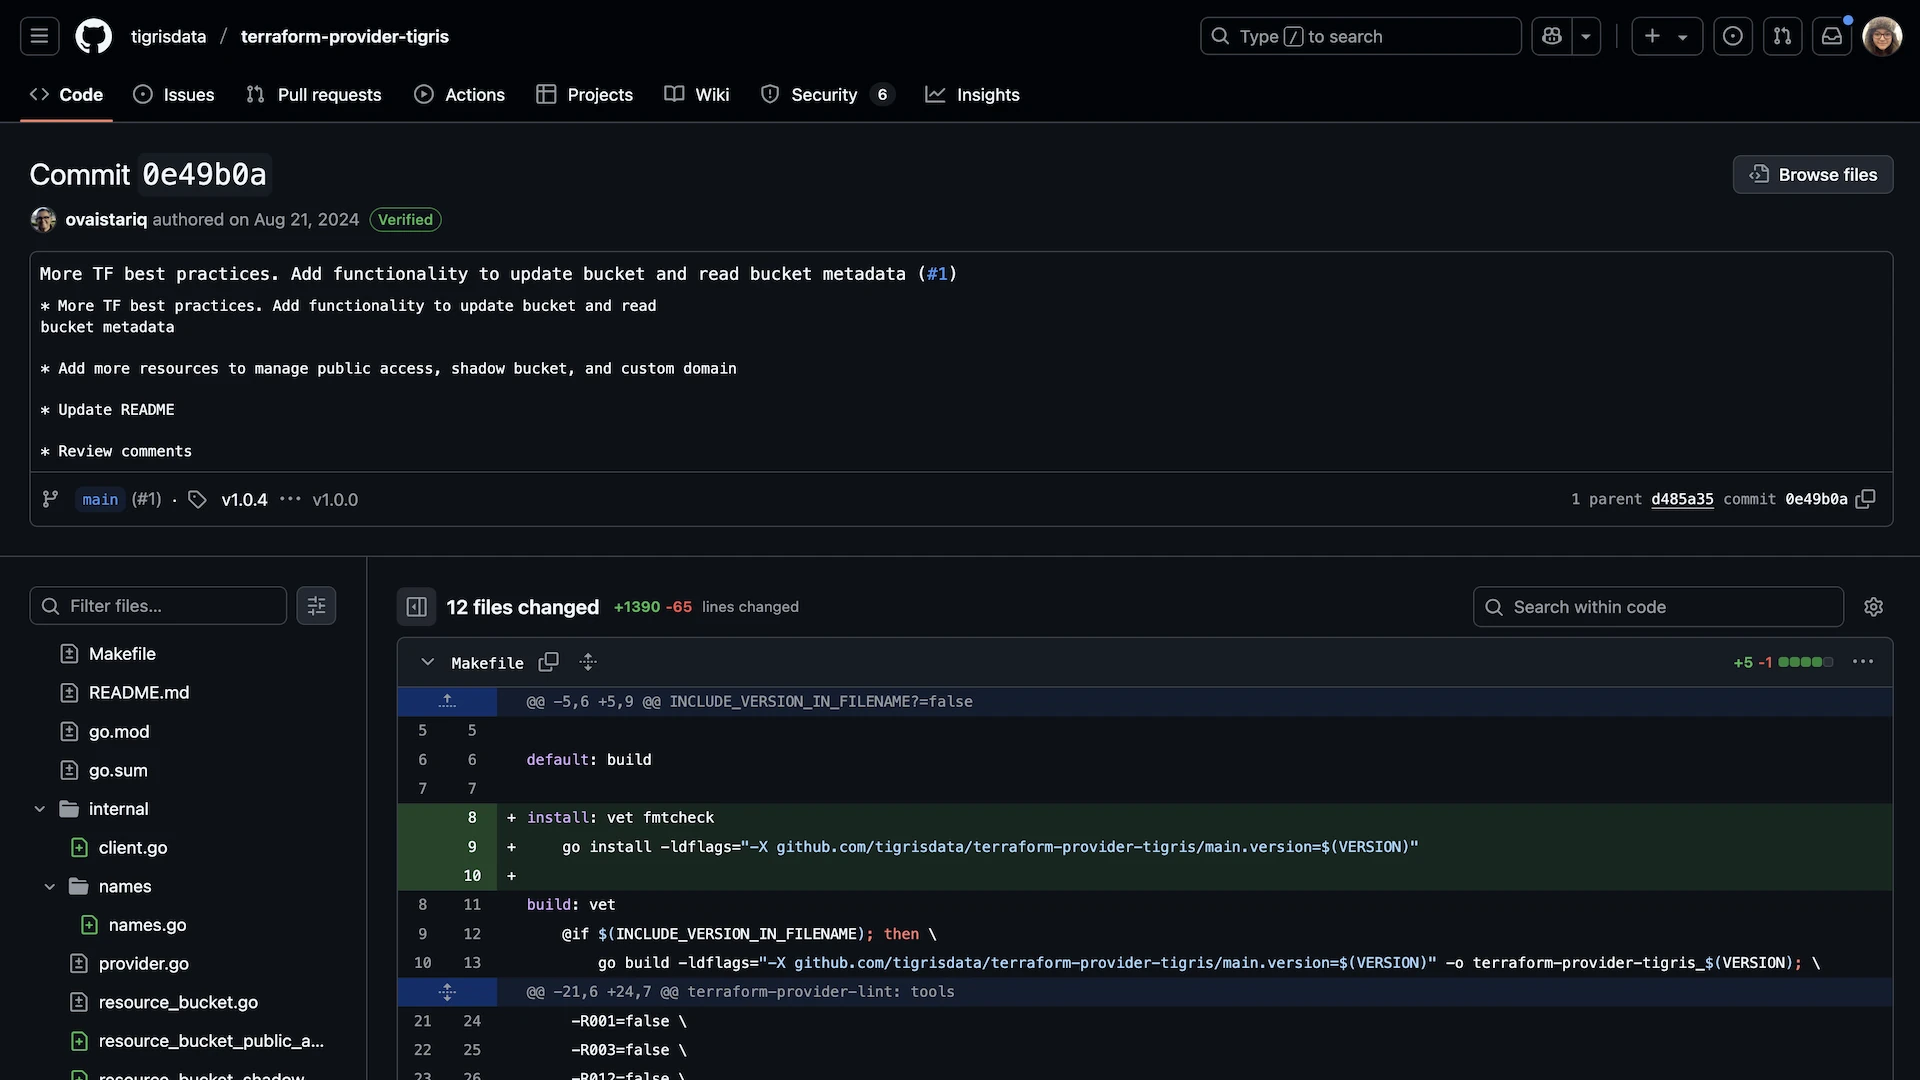This screenshot has height=1080, width=1920.
Task: Switch to the Insights tab
Action: click(973, 94)
